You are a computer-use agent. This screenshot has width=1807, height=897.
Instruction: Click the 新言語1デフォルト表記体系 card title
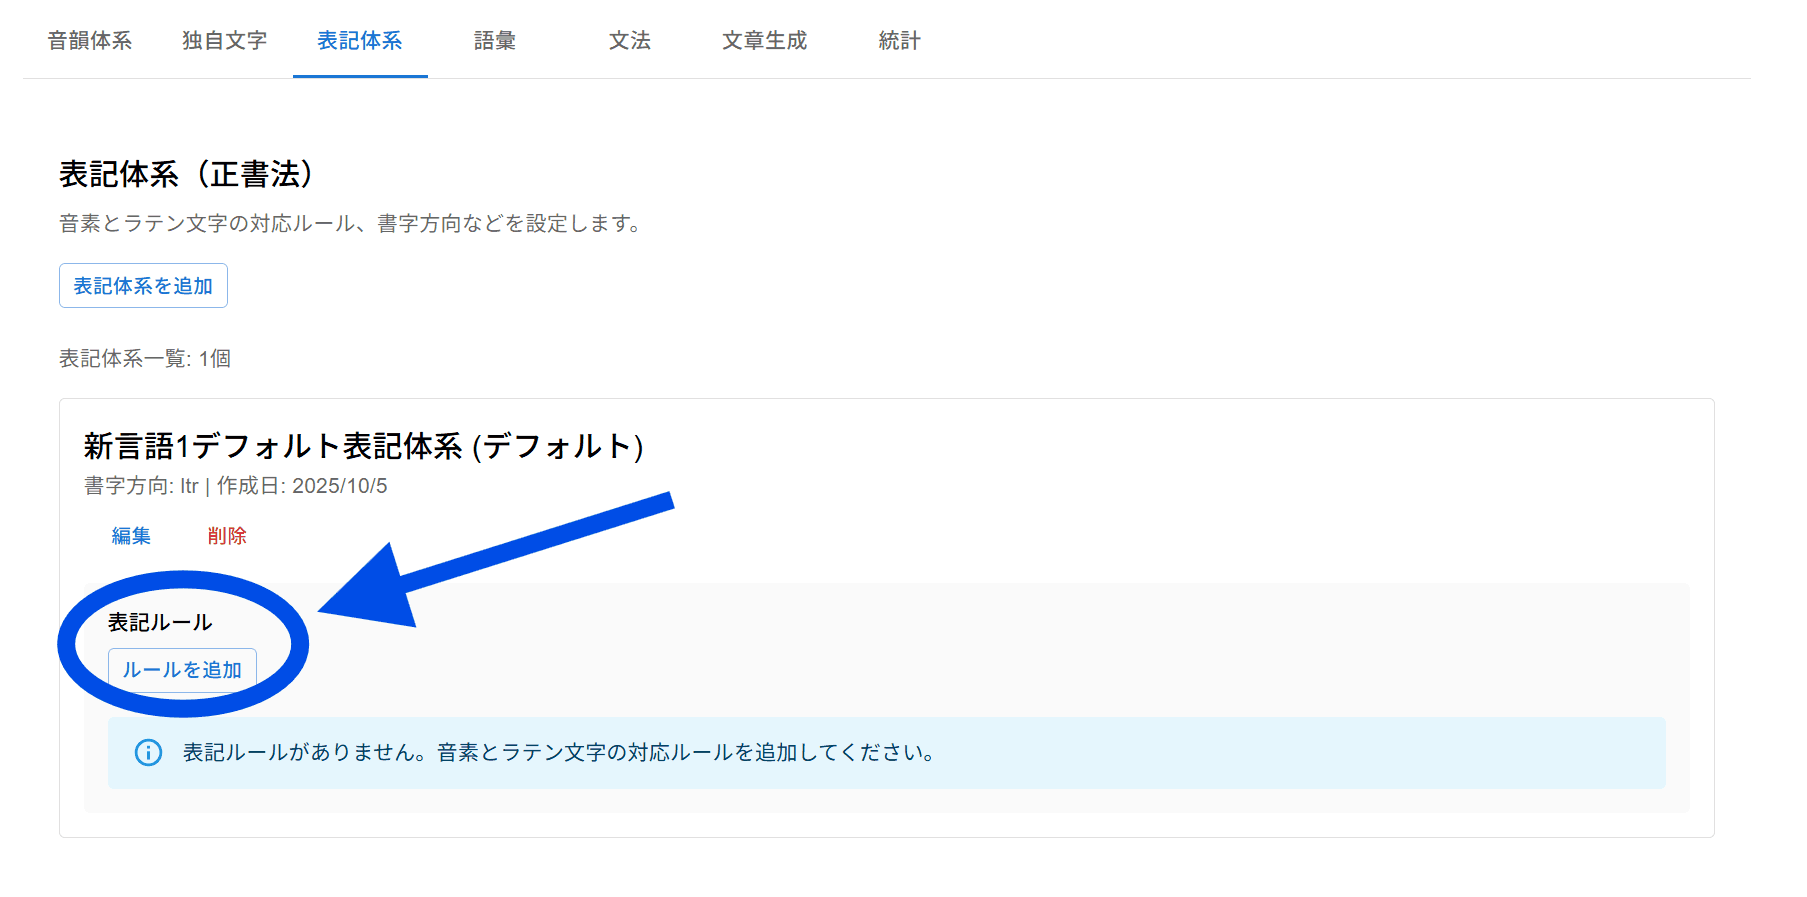coord(364,446)
